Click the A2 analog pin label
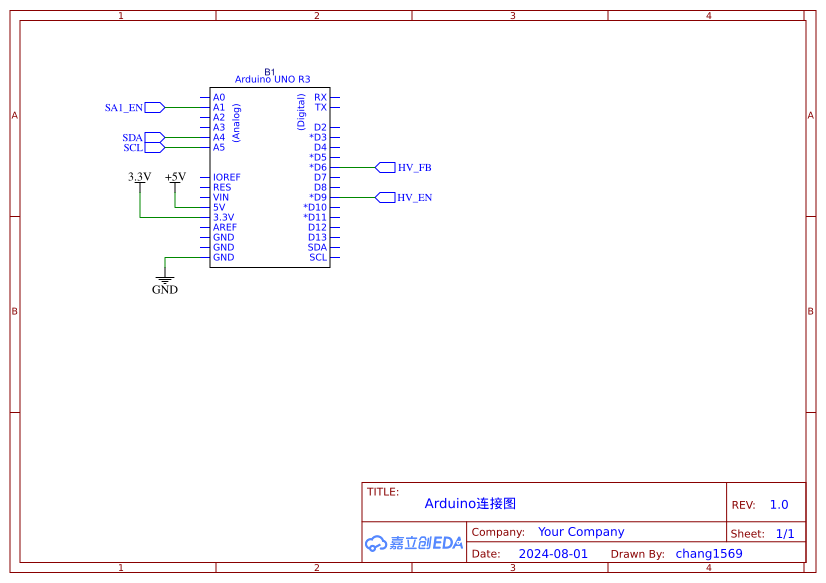This screenshot has width=826, height=583. 219,117
